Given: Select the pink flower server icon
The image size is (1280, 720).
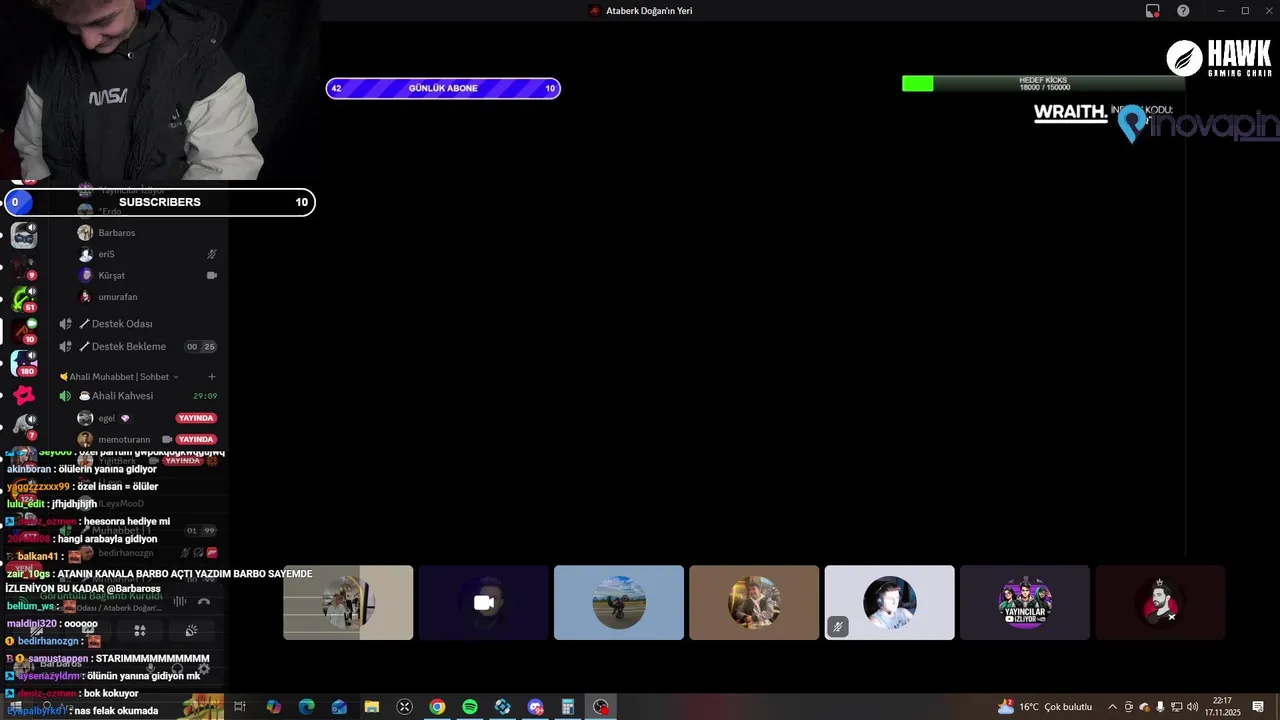Looking at the screenshot, I should click(x=24, y=396).
